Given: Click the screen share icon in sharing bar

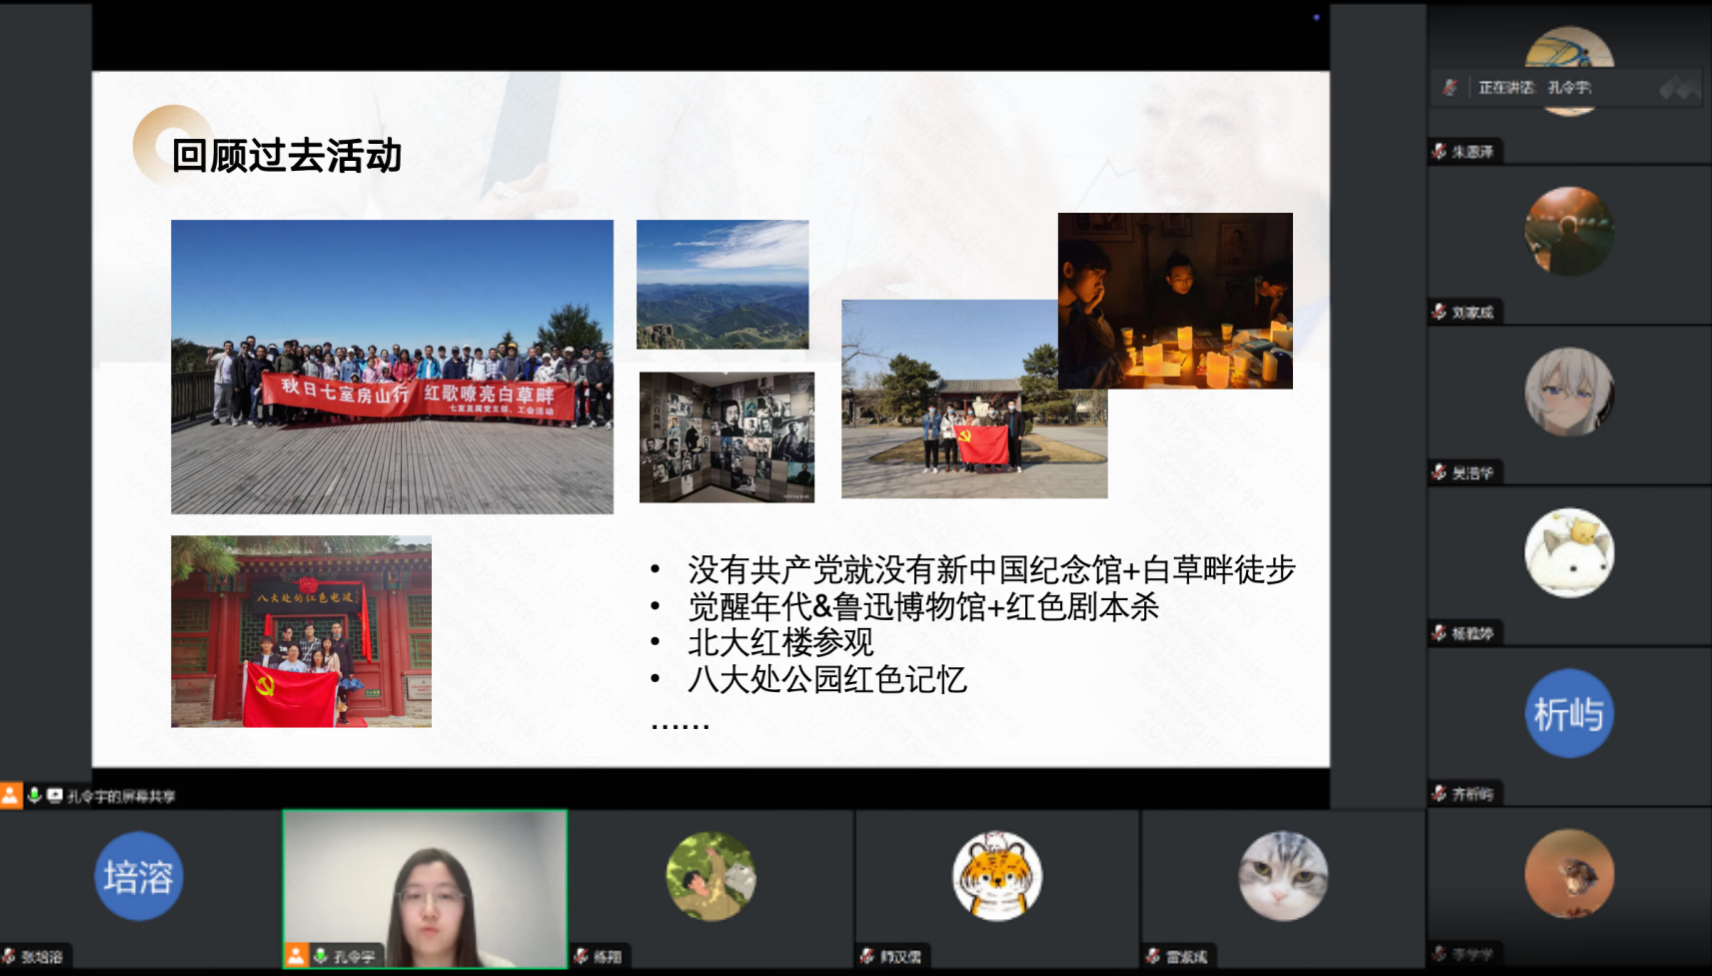Looking at the screenshot, I should (x=55, y=795).
